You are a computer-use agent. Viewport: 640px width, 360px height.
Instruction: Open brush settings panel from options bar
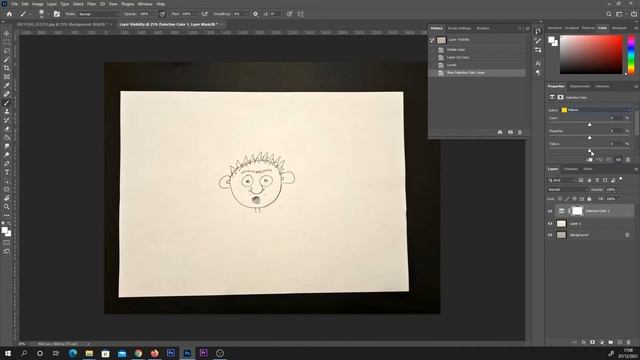point(57,14)
